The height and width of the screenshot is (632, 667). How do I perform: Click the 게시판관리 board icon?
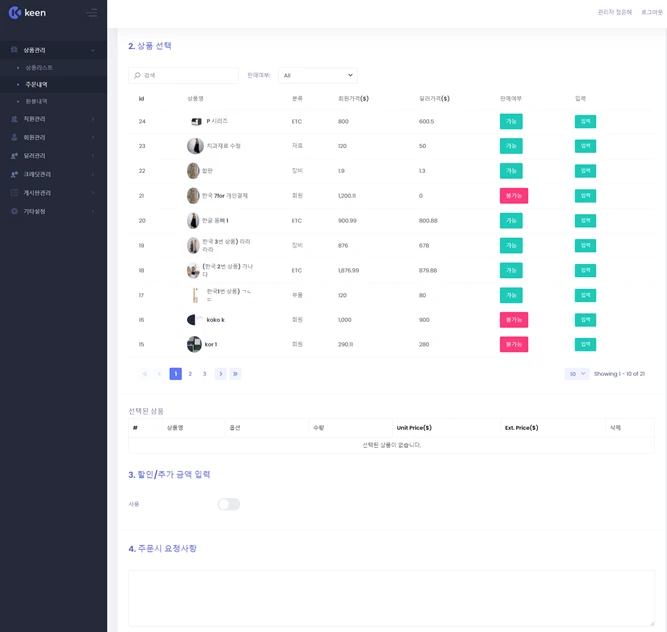[x=14, y=193]
